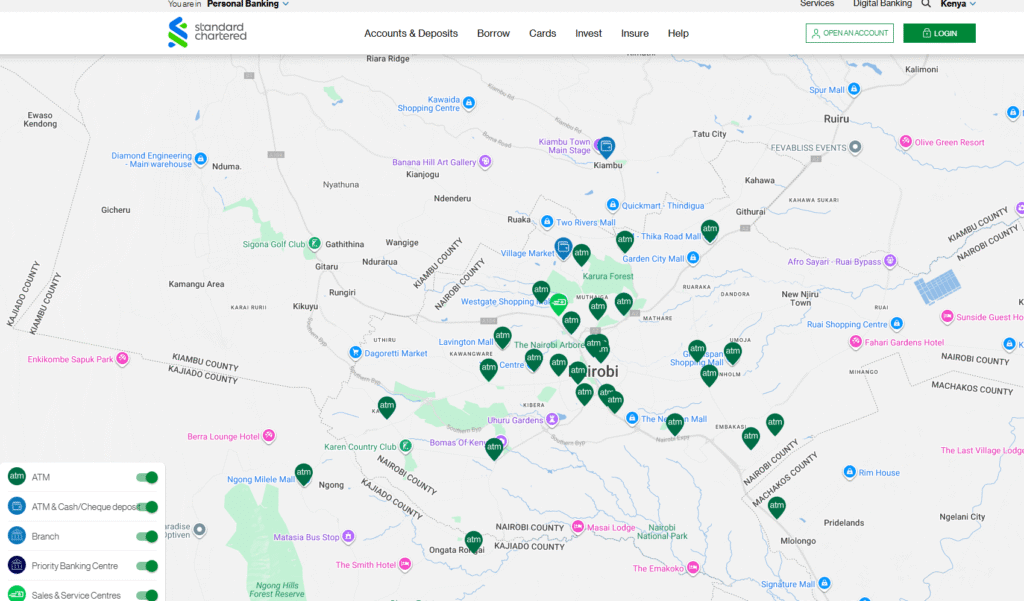The height and width of the screenshot is (601, 1024).
Task: Select the ATM marker at Ongata Rongai
Action: point(473,542)
